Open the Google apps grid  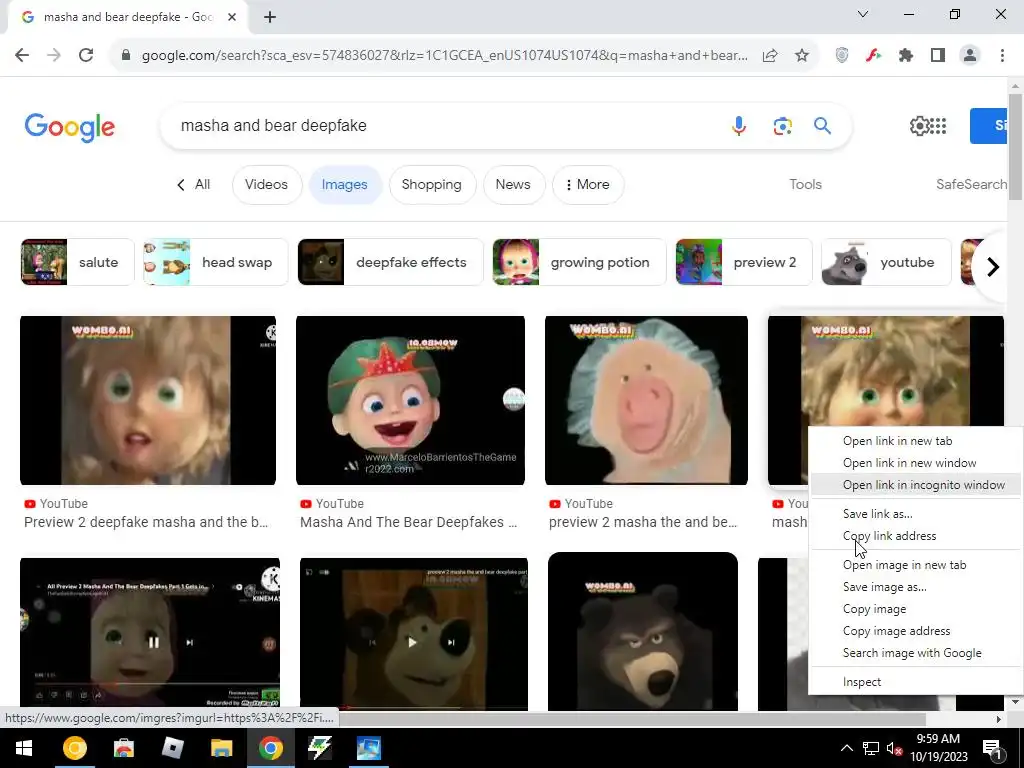[x=938, y=125]
